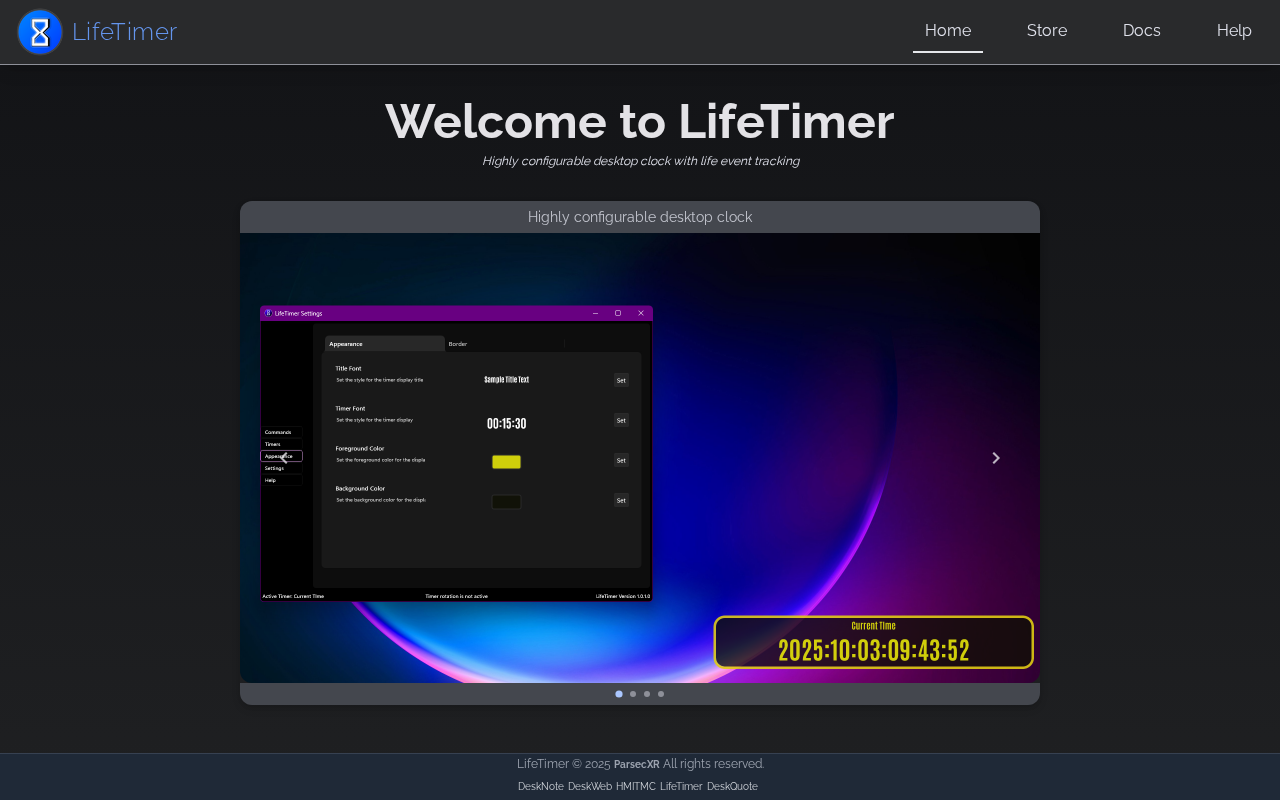Image resolution: width=1280 pixels, height=800 pixels.
Task: Click the italic subtitle about life event tracking
Action: [640, 161]
